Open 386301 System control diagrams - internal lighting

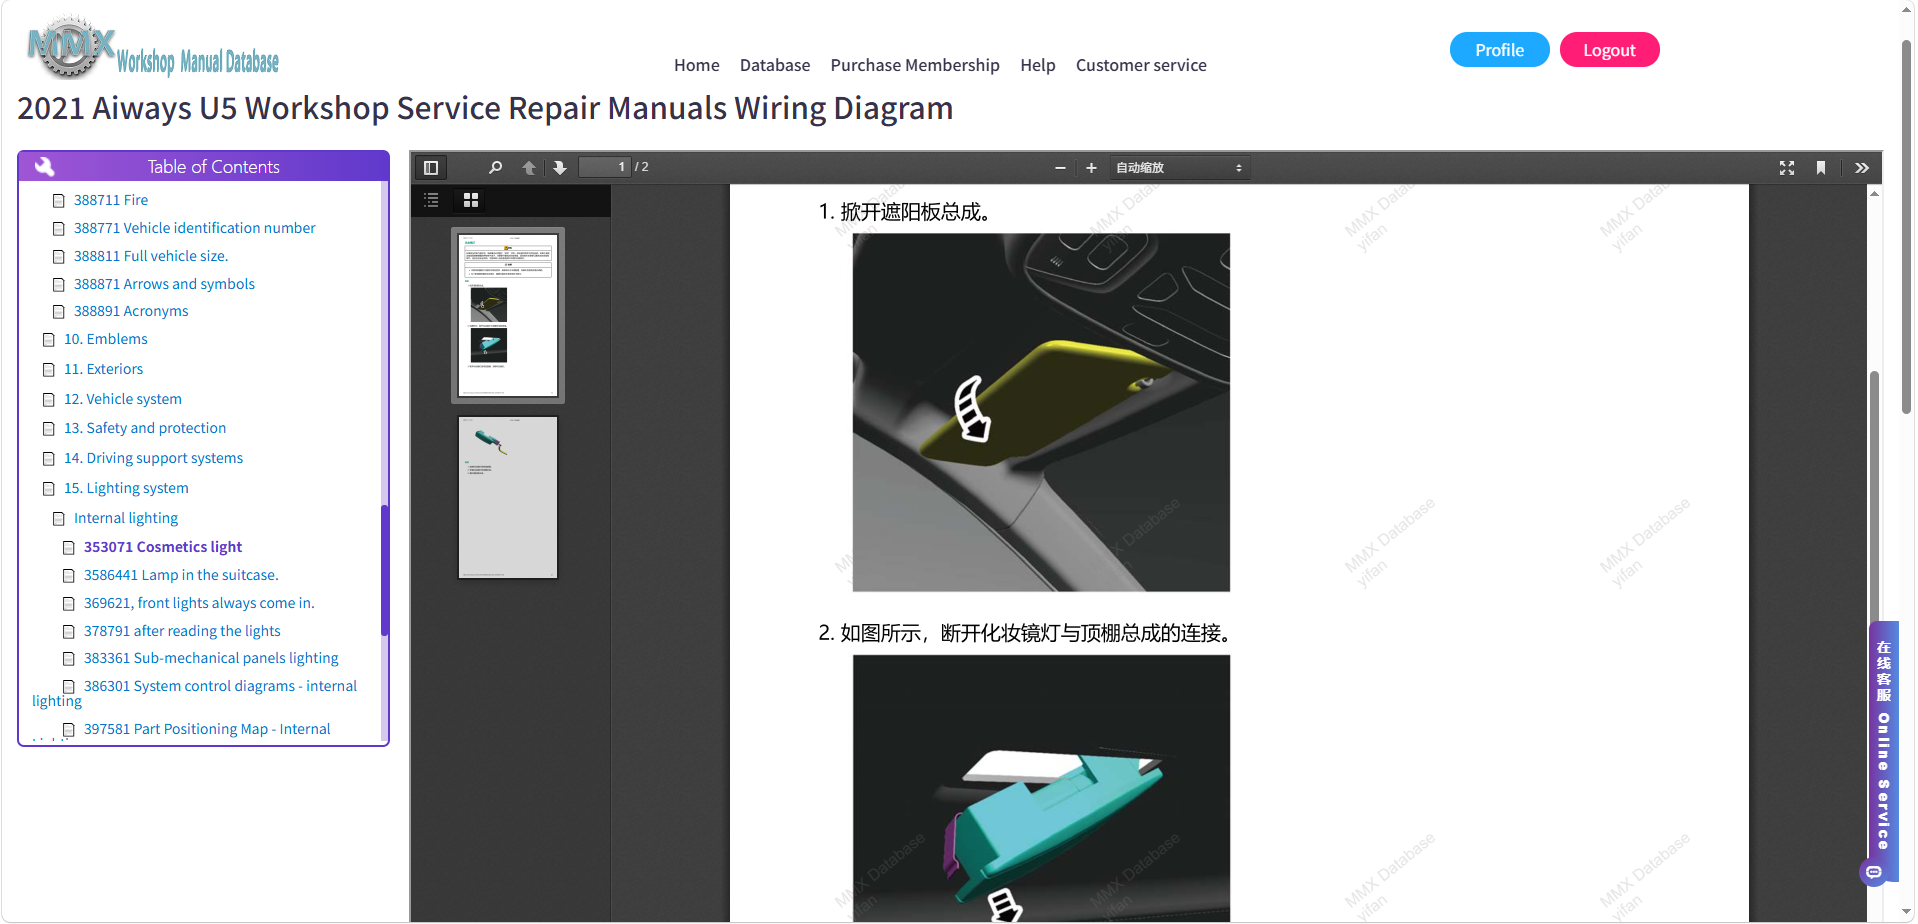tap(220, 686)
